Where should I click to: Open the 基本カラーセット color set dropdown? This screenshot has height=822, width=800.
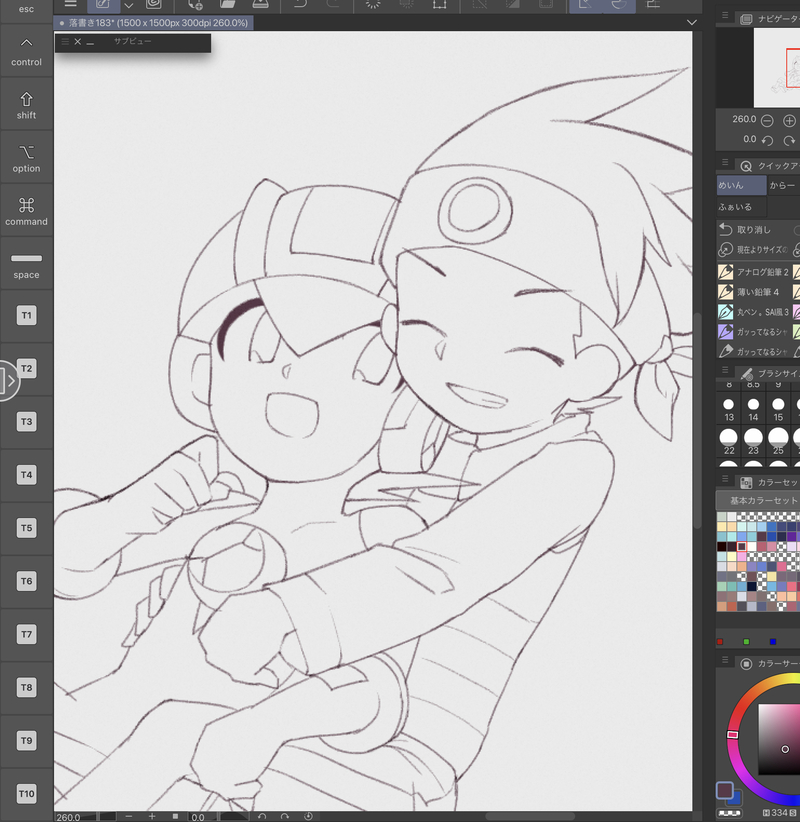[x=758, y=500]
